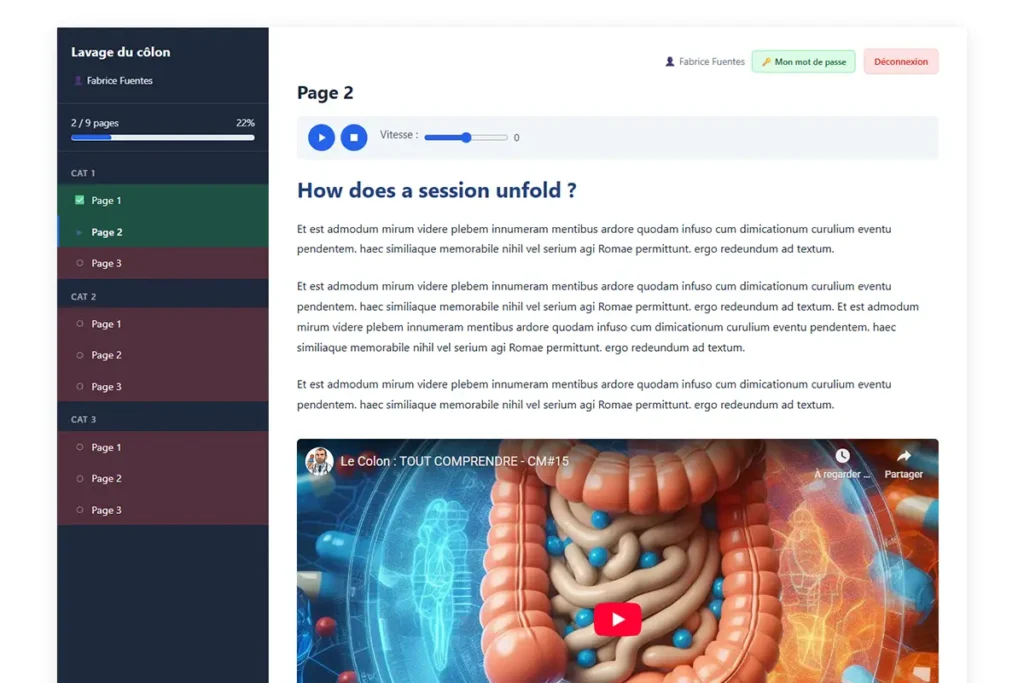Select circle marker for CAT 1 Page 3

point(80,263)
